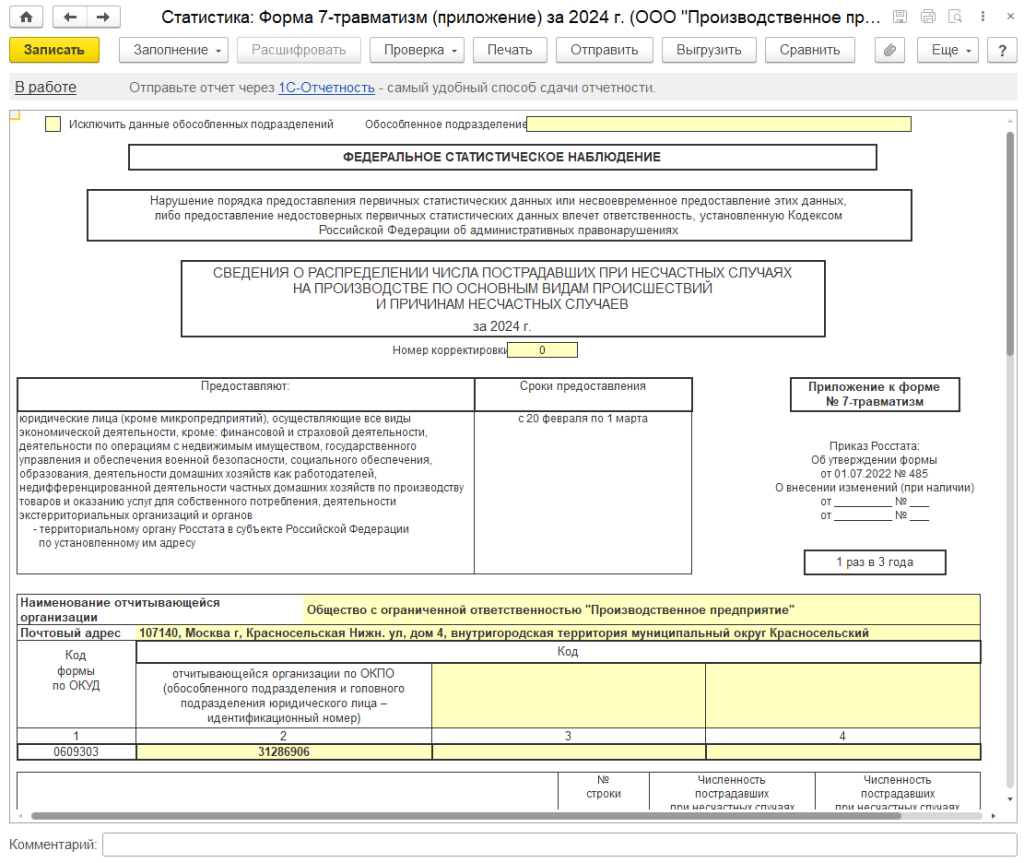This screenshot has height=863, width=1024.
Task: Click the printer icon in title bar
Action: pyautogui.click(x=928, y=17)
